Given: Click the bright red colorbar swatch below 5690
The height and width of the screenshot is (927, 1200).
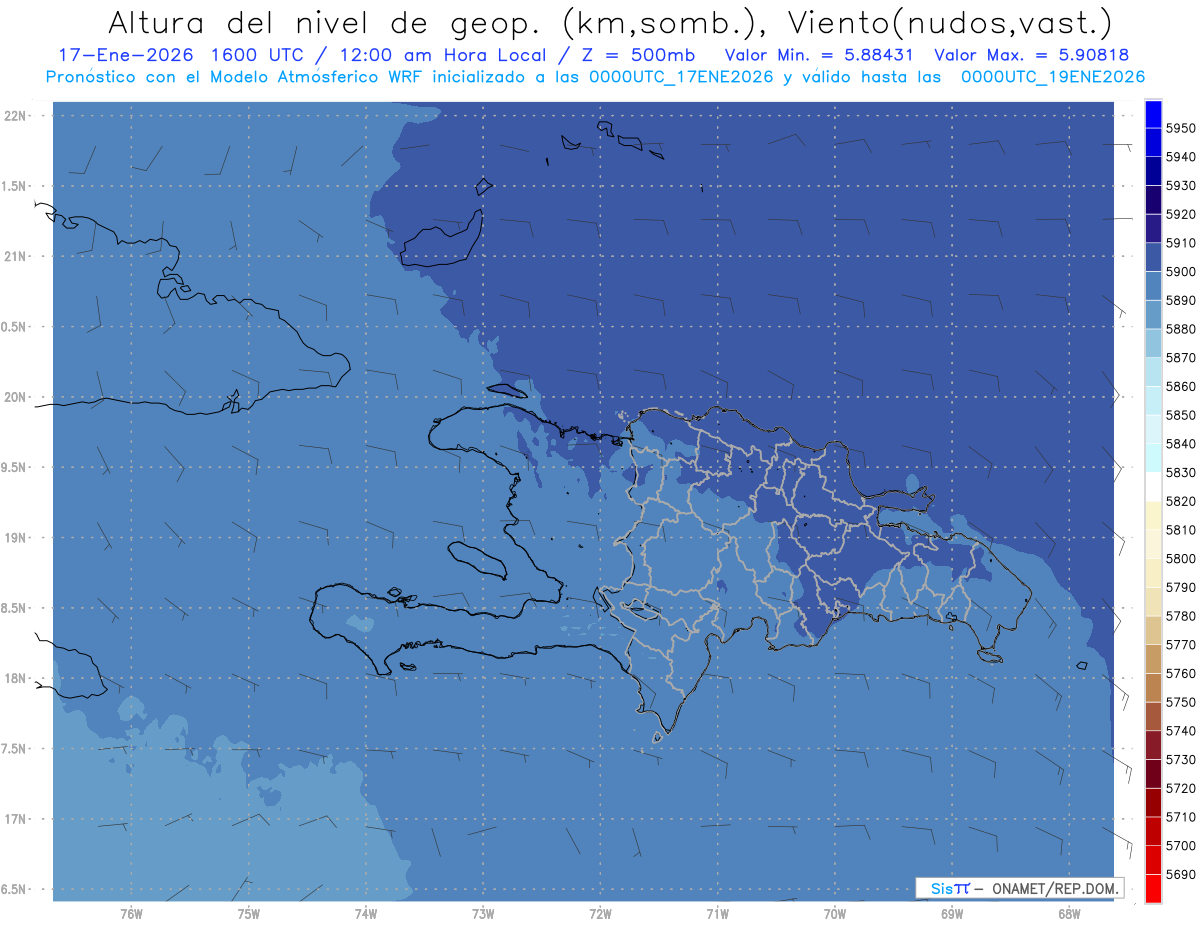Looking at the screenshot, I should pyautogui.click(x=1153, y=888).
